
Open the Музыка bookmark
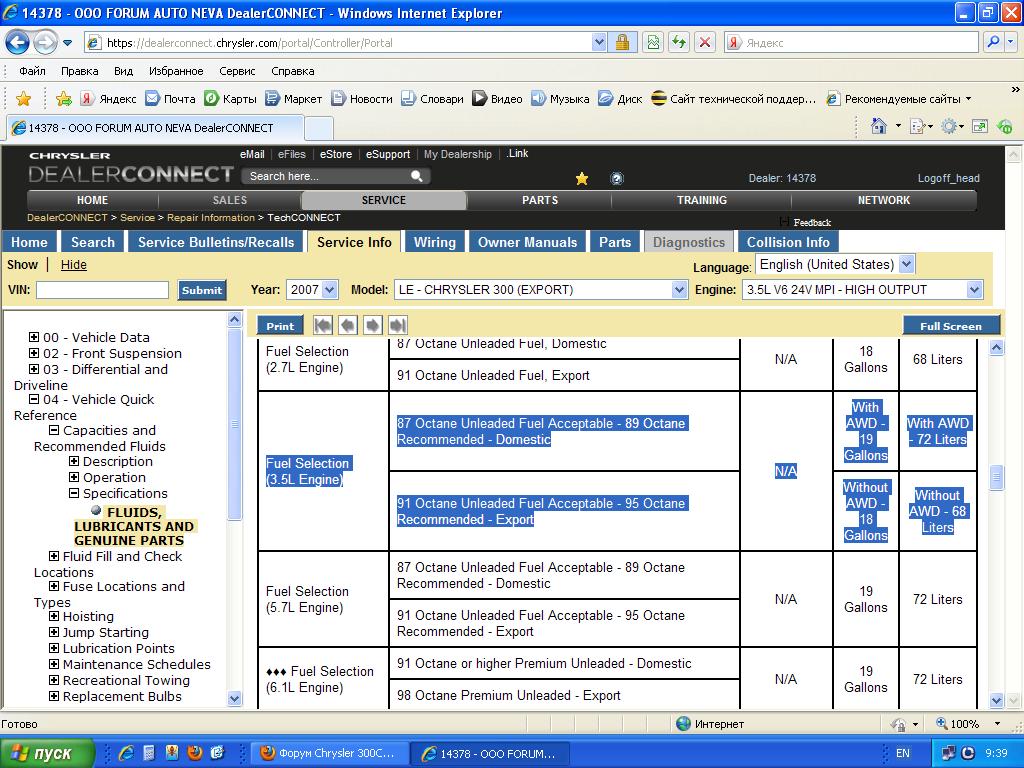[x=560, y=99]
